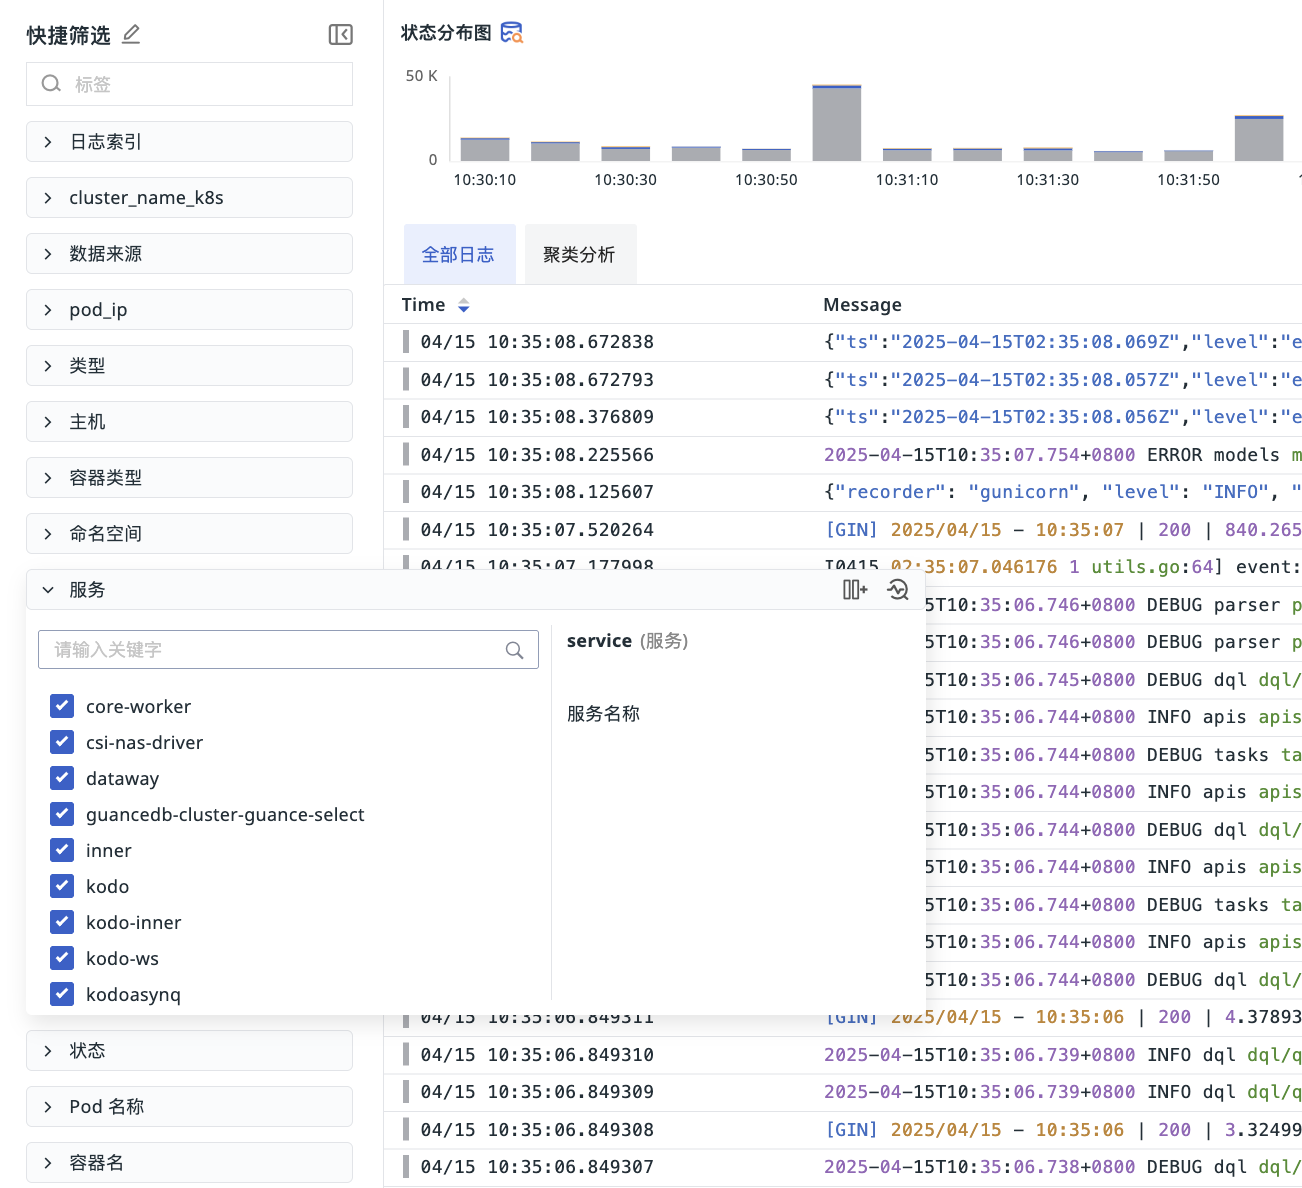This screenshot has width=1302, height=1188.
Task: Open the 10:35:08.672838 log entry
Action: point(537,342)
